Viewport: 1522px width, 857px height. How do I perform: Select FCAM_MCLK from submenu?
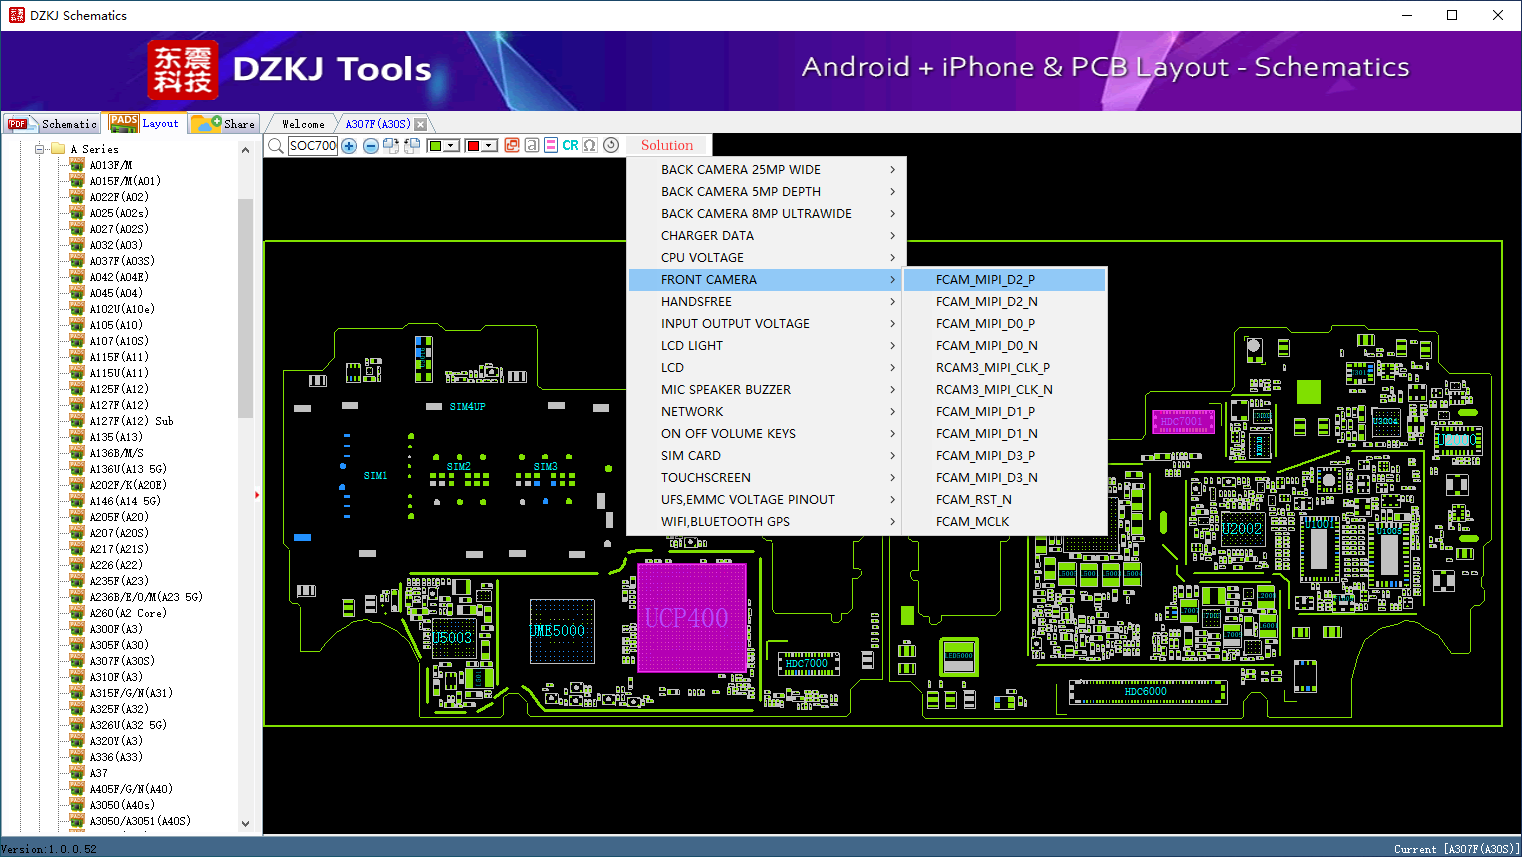[1005, 522]
